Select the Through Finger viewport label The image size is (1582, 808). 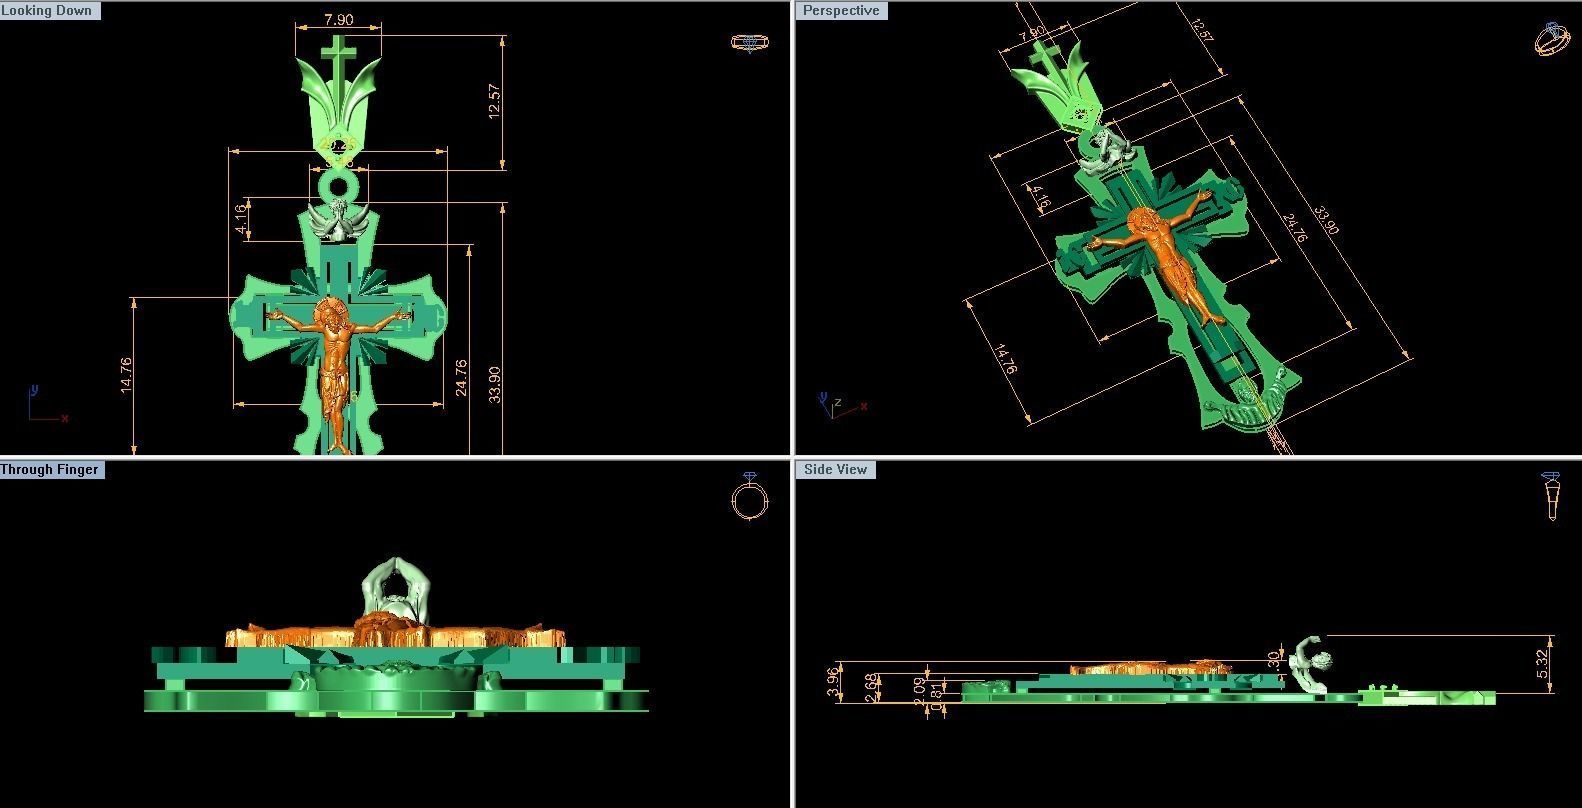(x=52, y=469)
